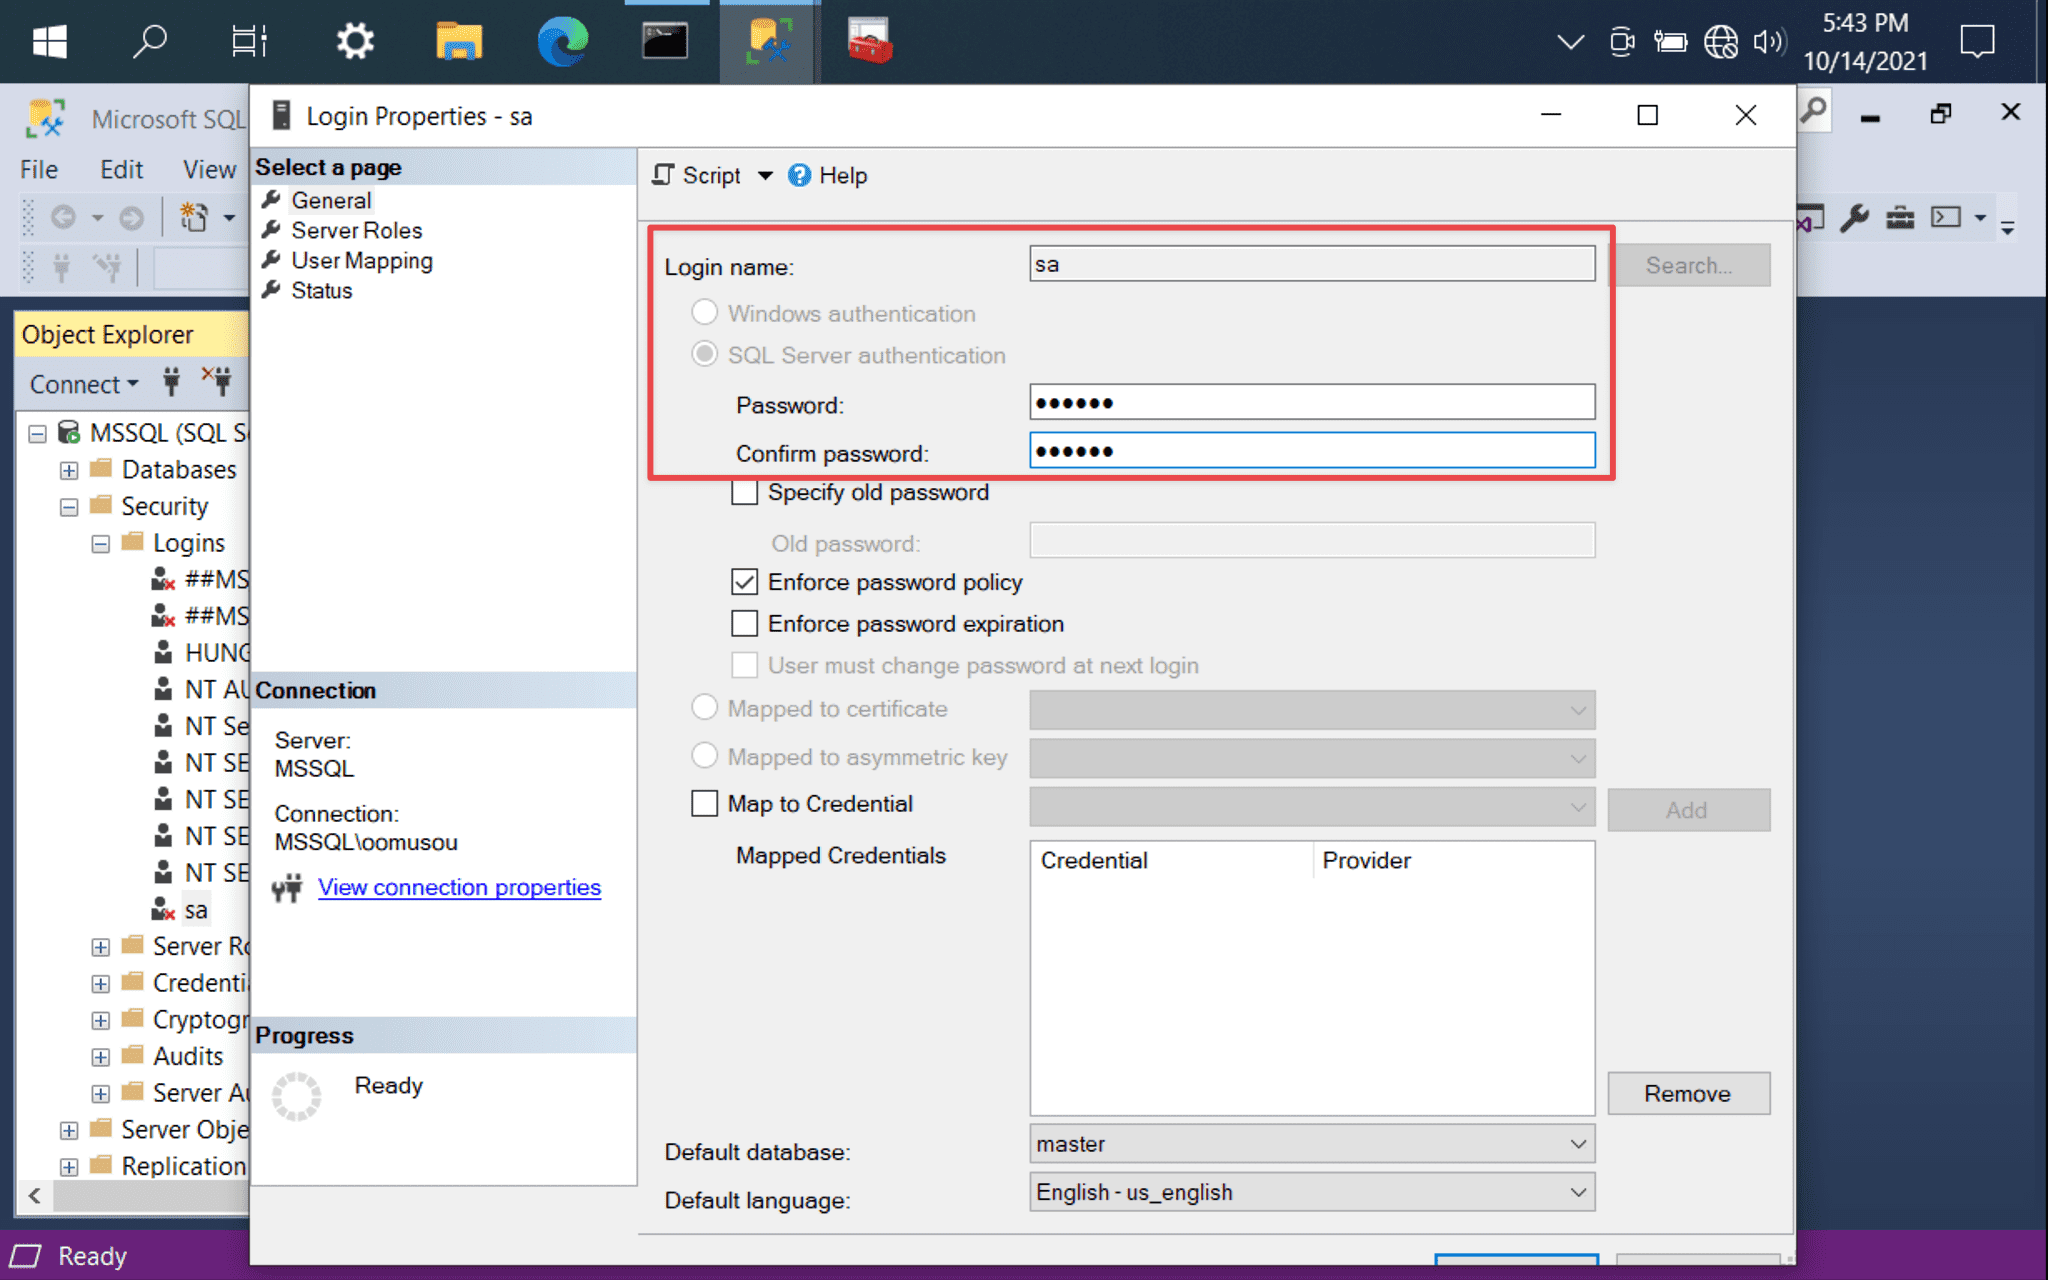The image size is (2048, 1280).
Task: Open the red toolbox taskbar application
Action: click(870, 41)
